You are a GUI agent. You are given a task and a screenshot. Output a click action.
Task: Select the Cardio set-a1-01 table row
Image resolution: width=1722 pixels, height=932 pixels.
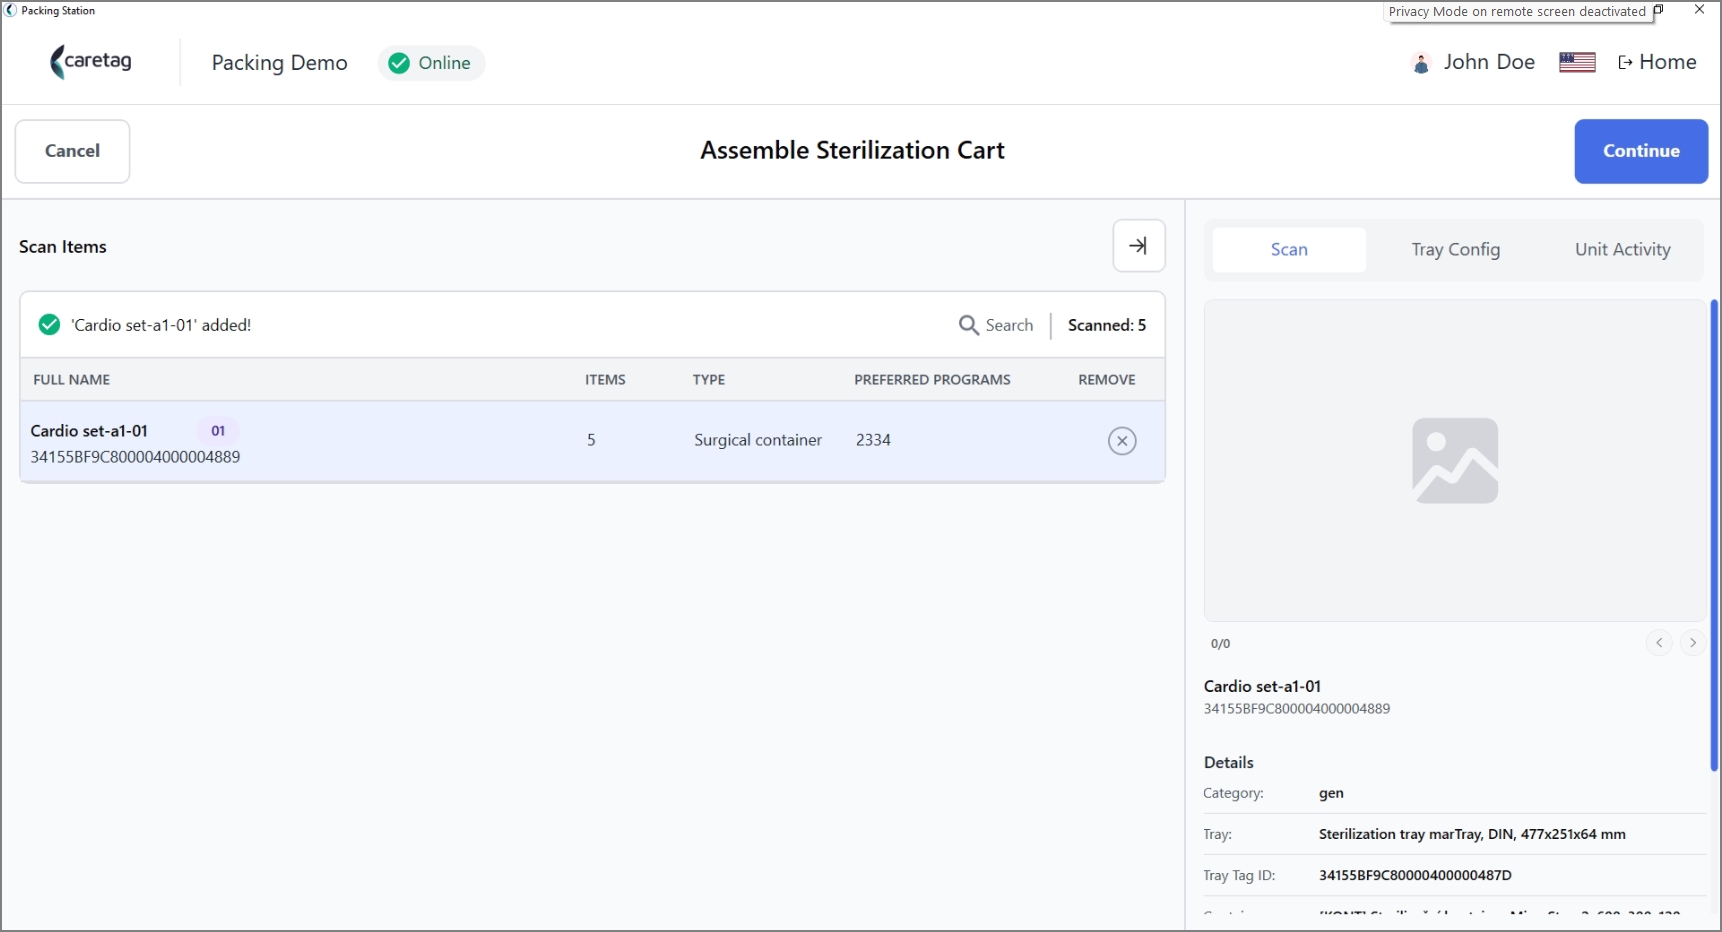click(x=592, y=441)
